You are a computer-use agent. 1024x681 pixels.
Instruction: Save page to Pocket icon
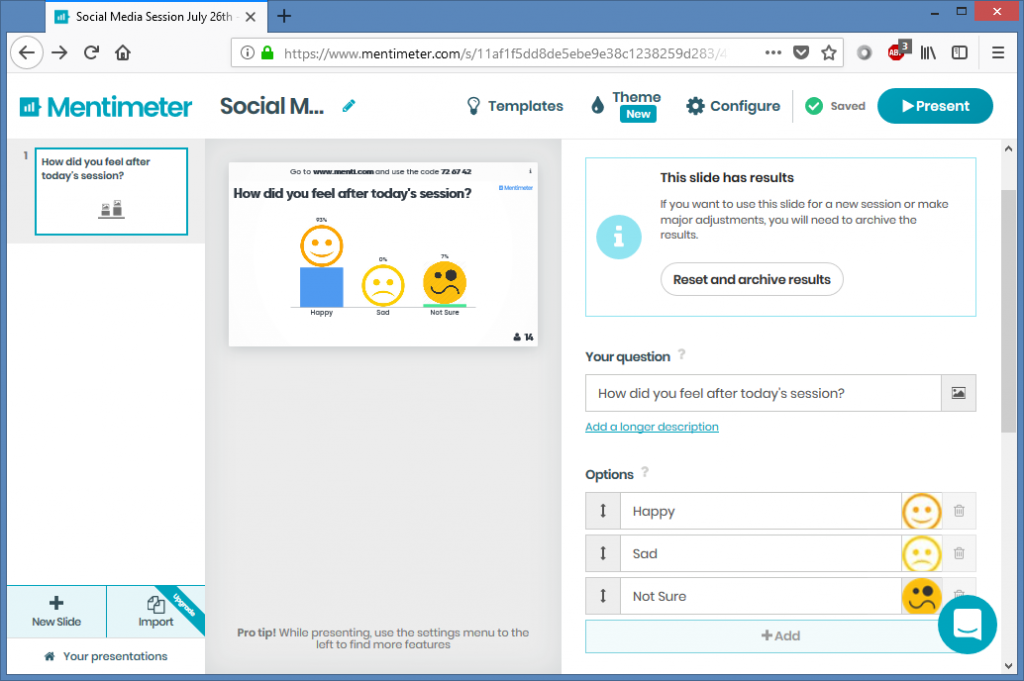click(x=801, y=53)
